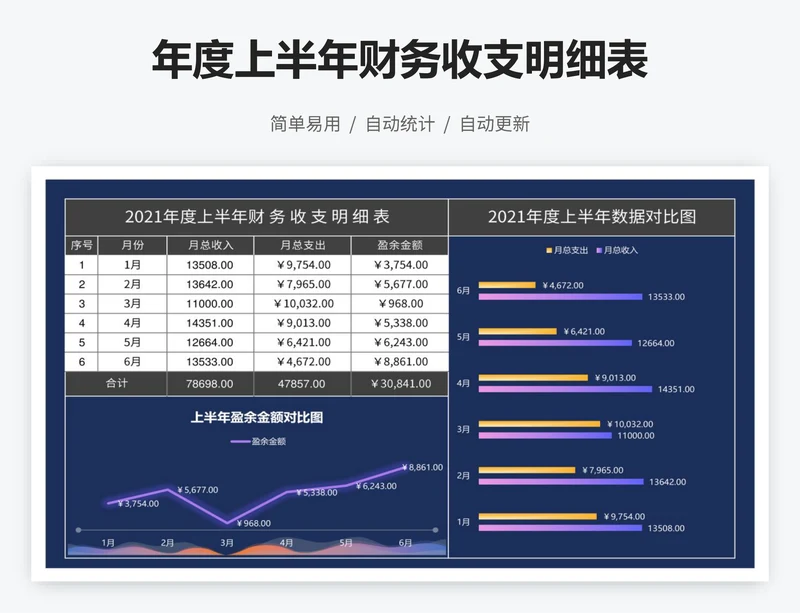The height and width of the screenshot is (613, 800).
Task: Click the 2021年度上半年财务收支明细表 table title
Action: tap(257, 217)
